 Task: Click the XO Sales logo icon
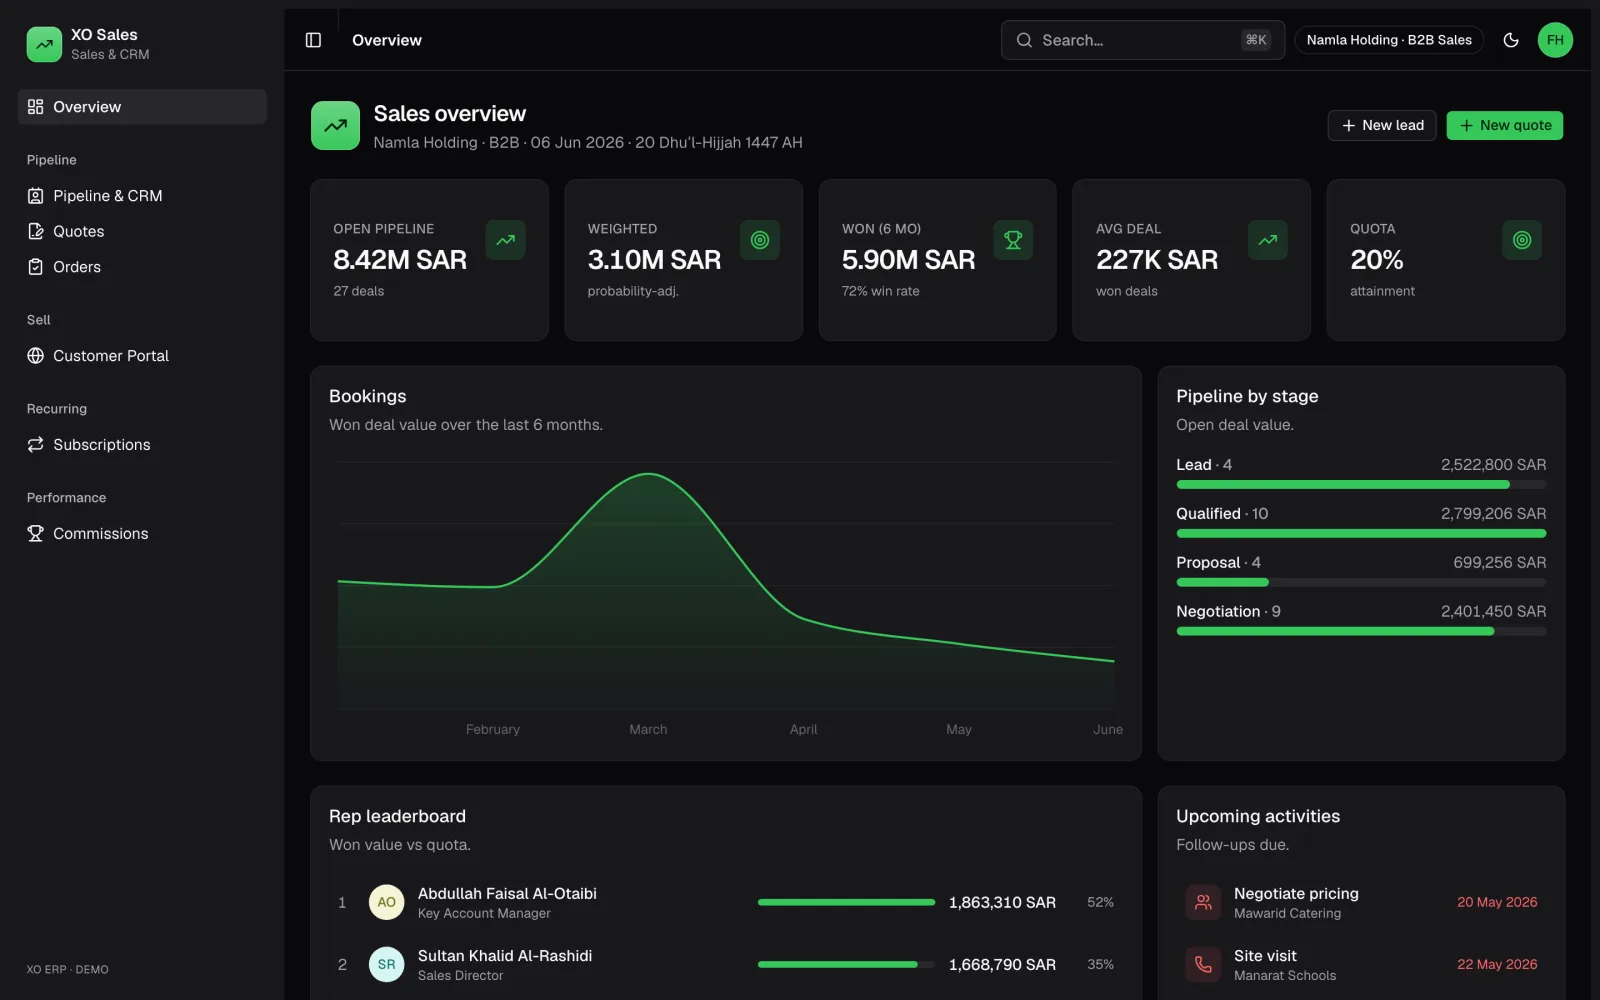pyautogui.click(x=44, y=44)
